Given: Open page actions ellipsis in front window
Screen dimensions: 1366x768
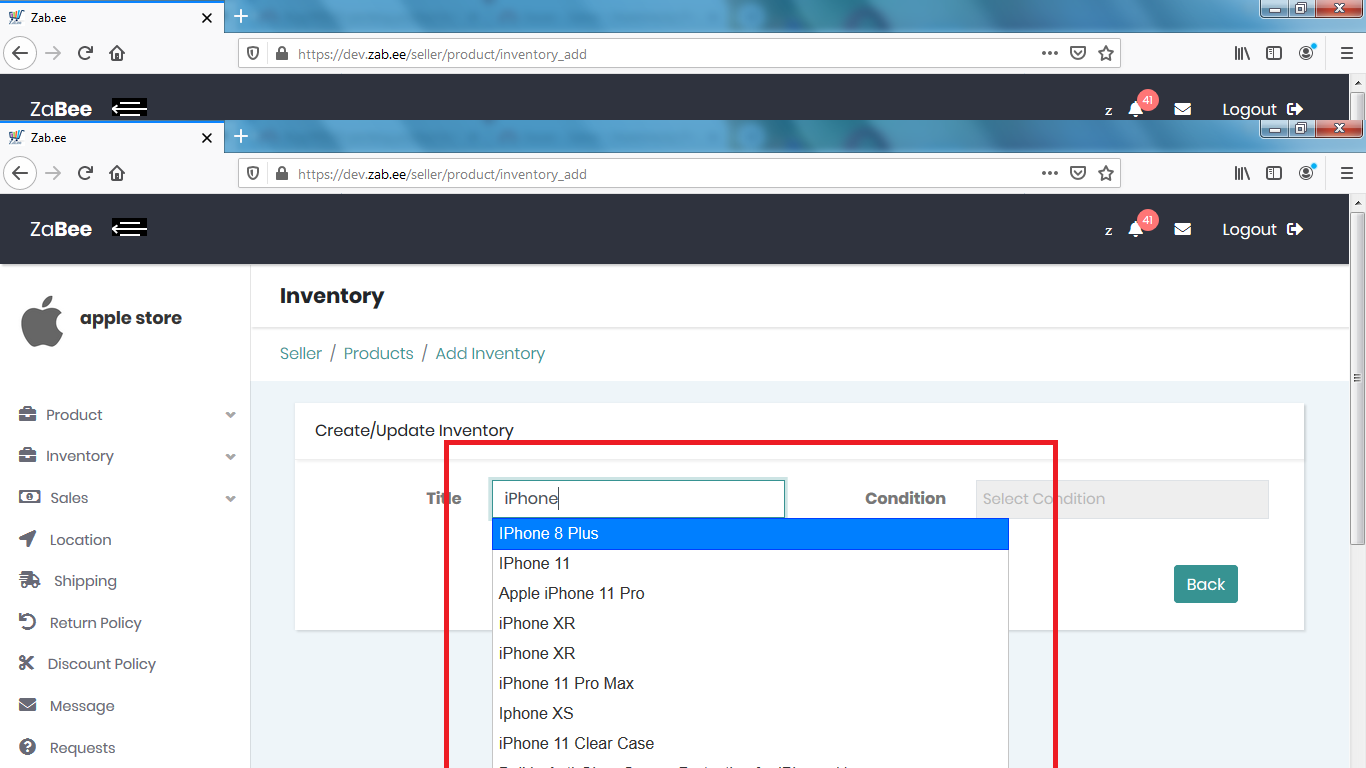Looking at the screenshot, I should (x=1049, y=173).
